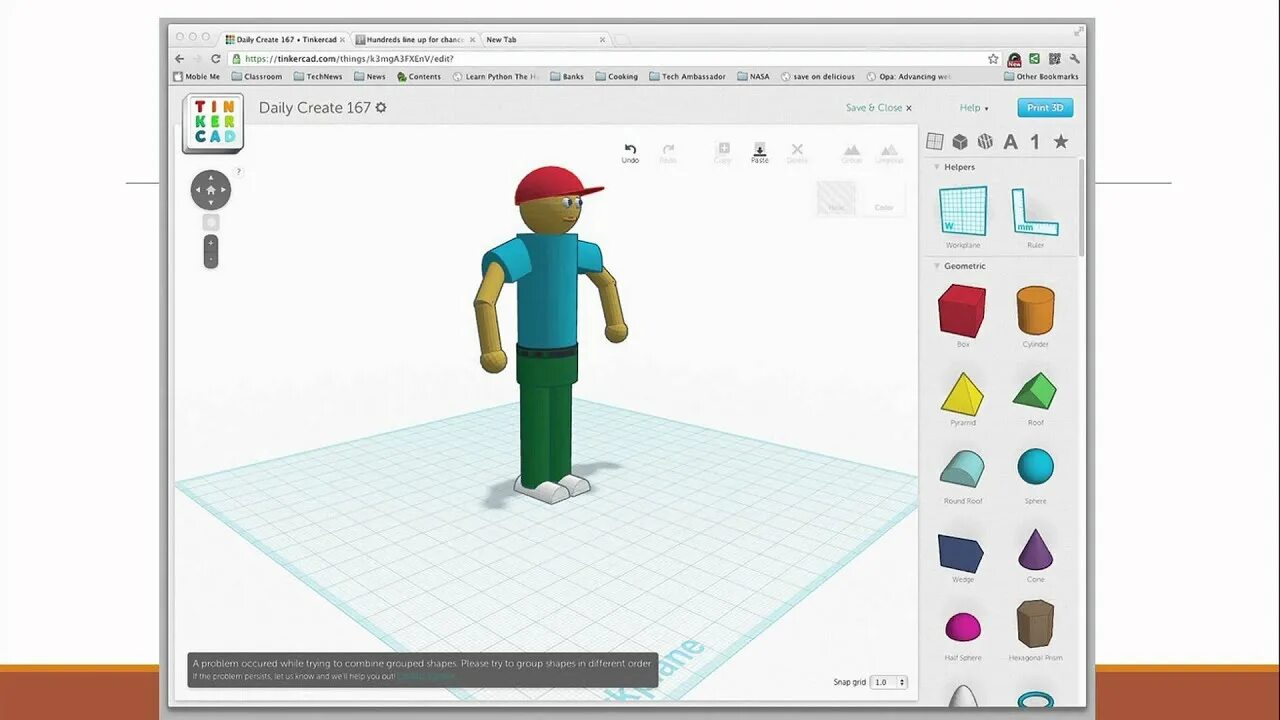Image resolution: width=1280 pixels, height=720 pixels.
Task: Open the NASA bookmarks folder
Action: (754, 77)
